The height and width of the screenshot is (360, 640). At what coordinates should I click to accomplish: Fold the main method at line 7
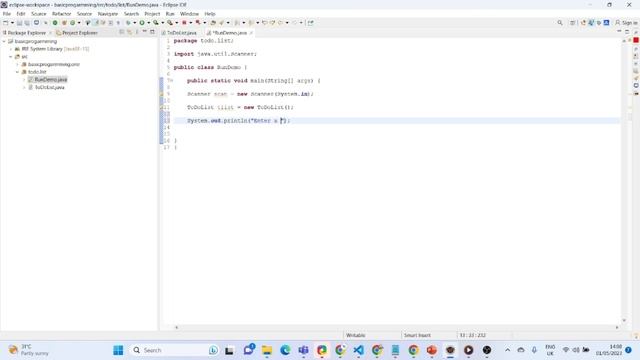click(171, 81)
